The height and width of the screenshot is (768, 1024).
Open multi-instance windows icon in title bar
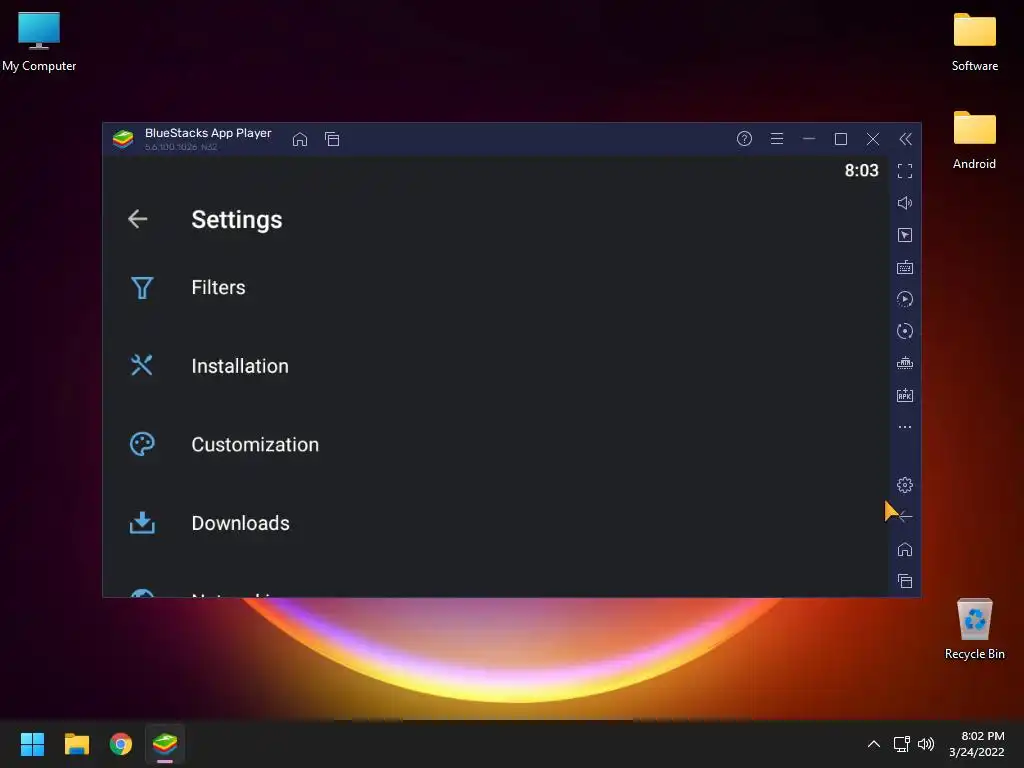coord(332,139)
